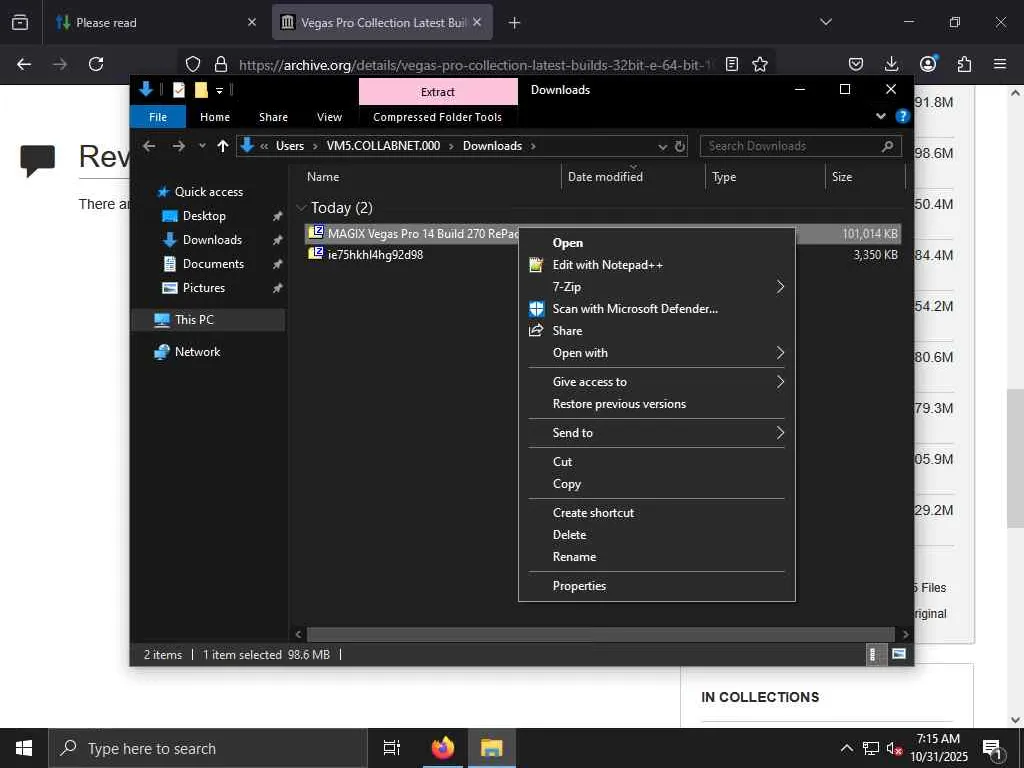The width and height of the screenshot is (1024, 768).
Task: Click Windows Start button
Action: coord(24,748)
